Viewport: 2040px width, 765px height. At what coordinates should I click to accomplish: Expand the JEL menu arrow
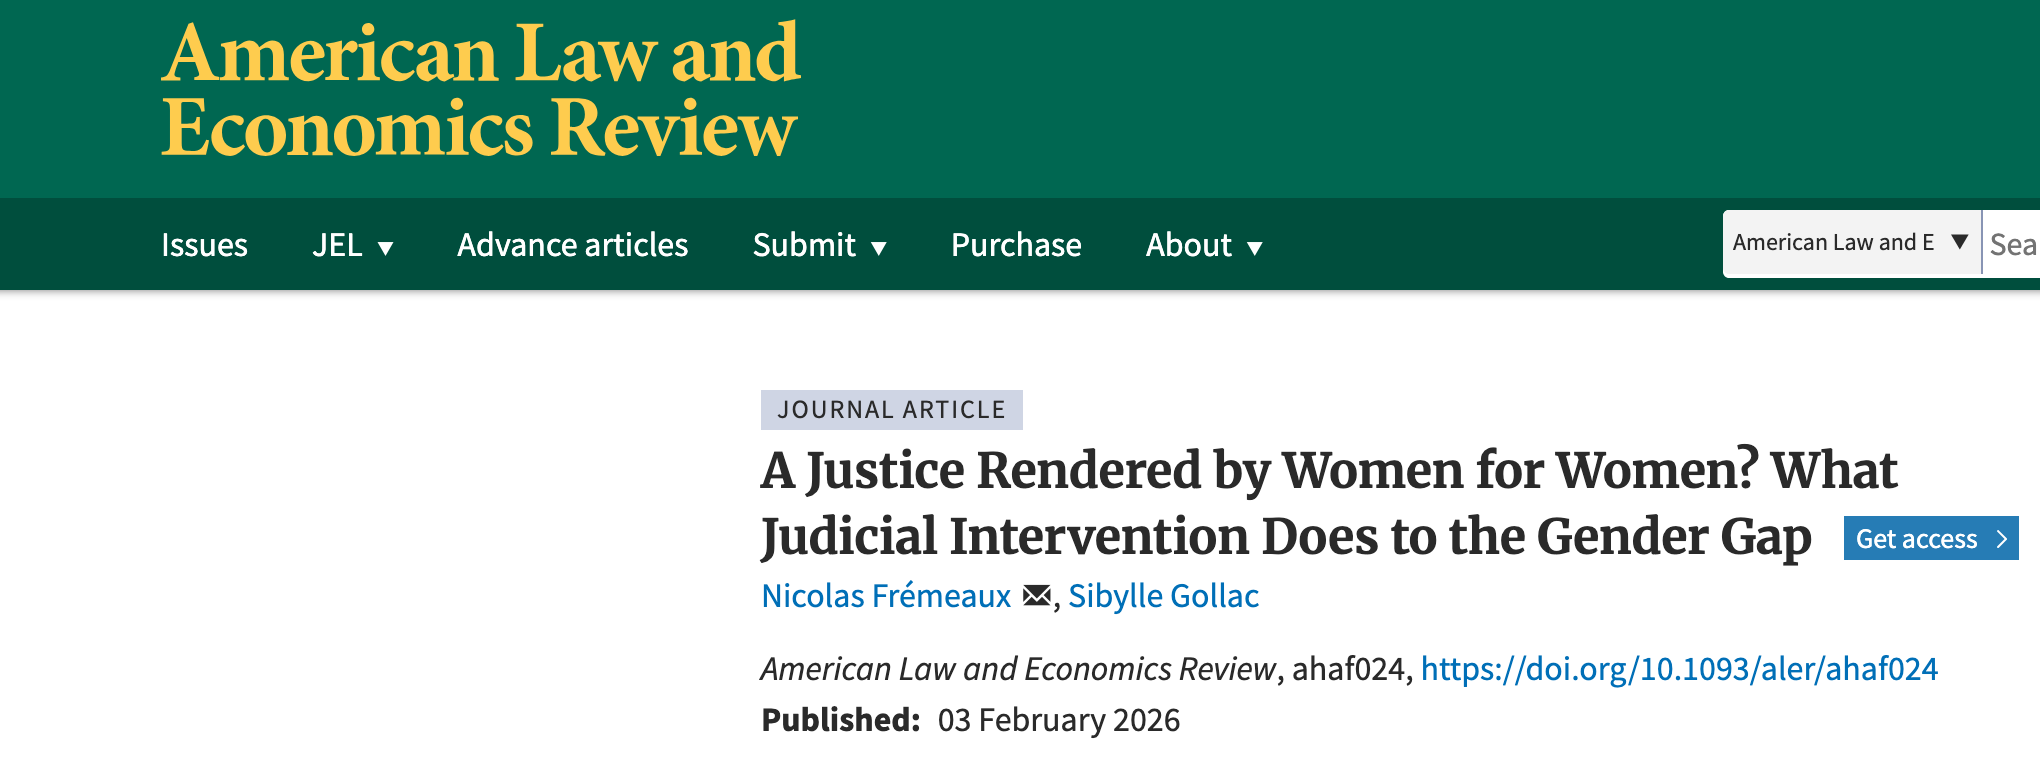[x=385, y=248]
